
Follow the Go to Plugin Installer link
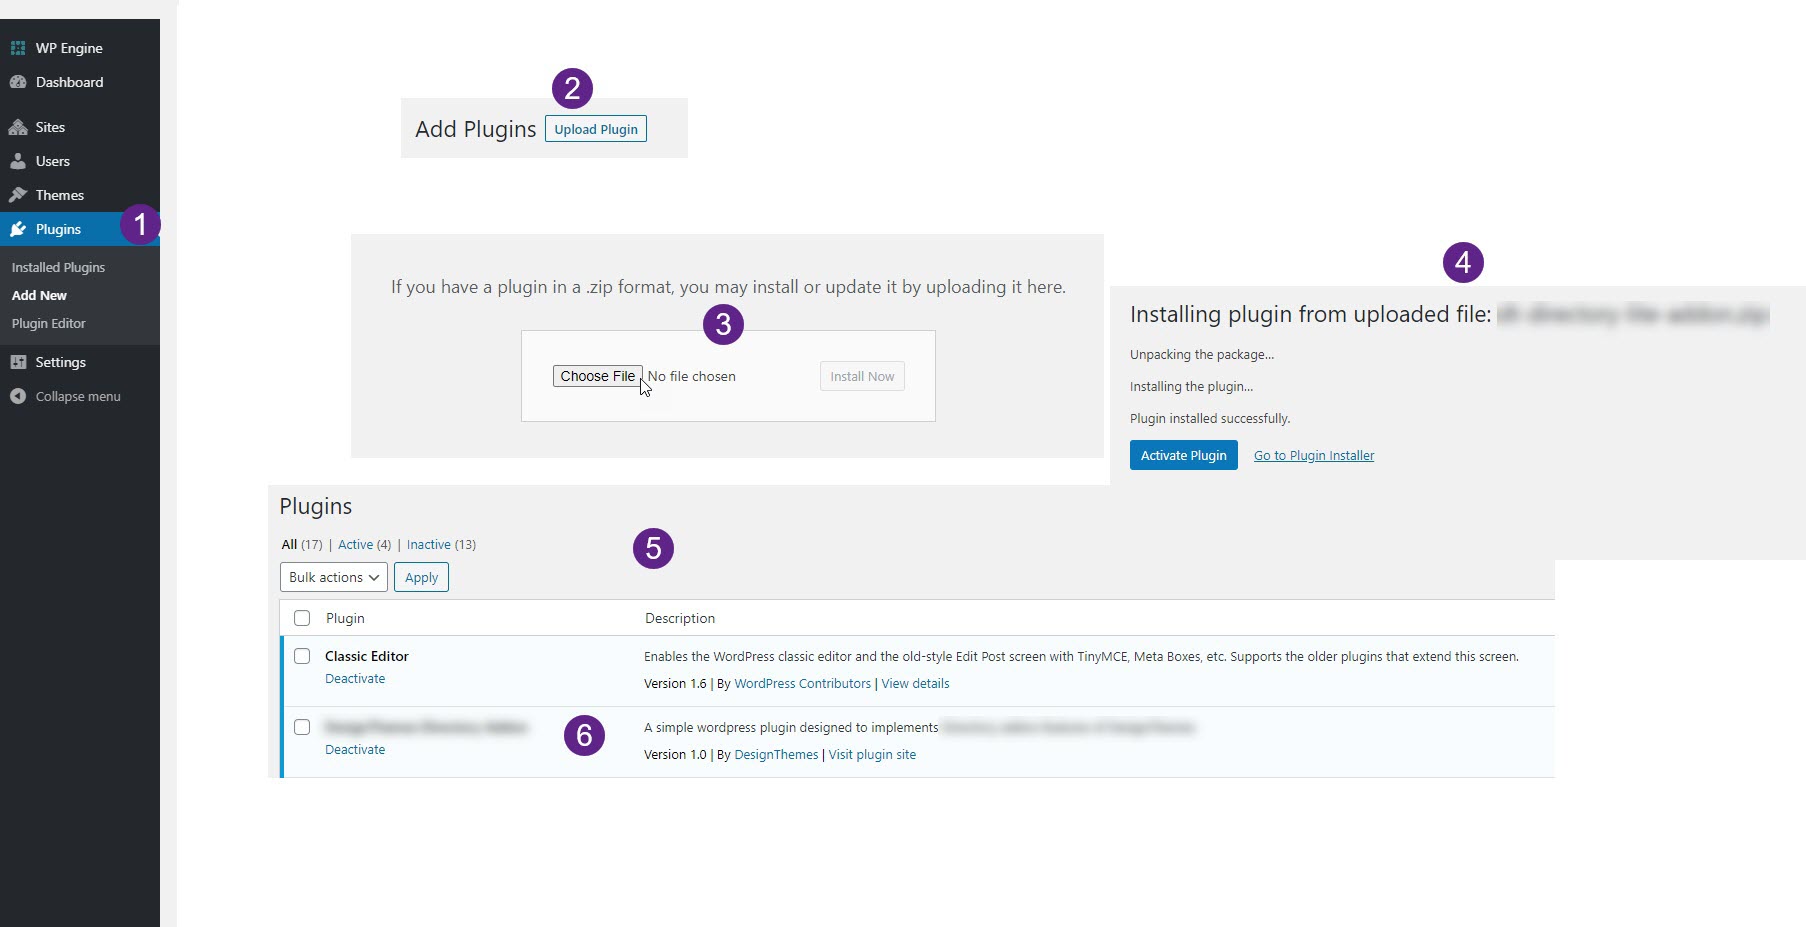[1313, 455]
